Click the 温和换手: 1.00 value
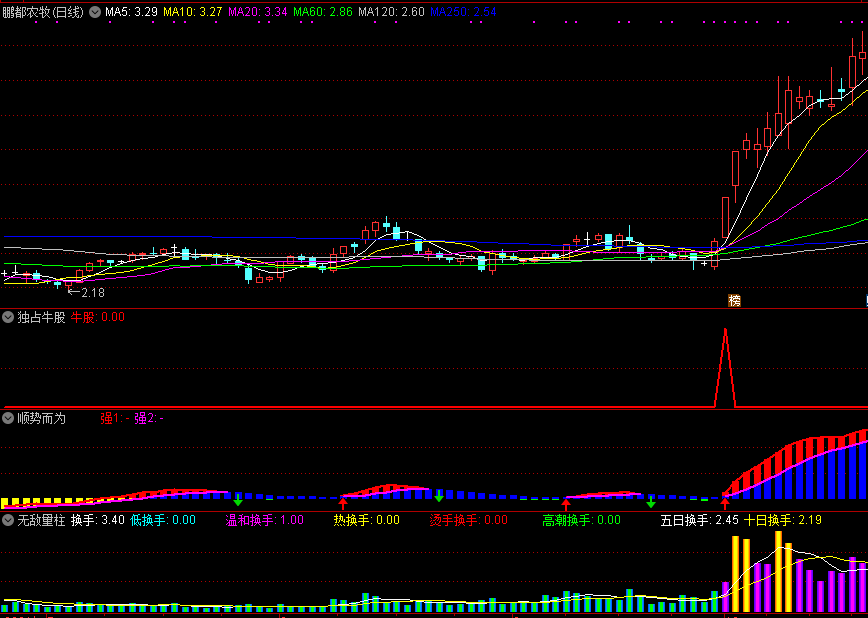868x618 pixels. click(x=265, y=521)
